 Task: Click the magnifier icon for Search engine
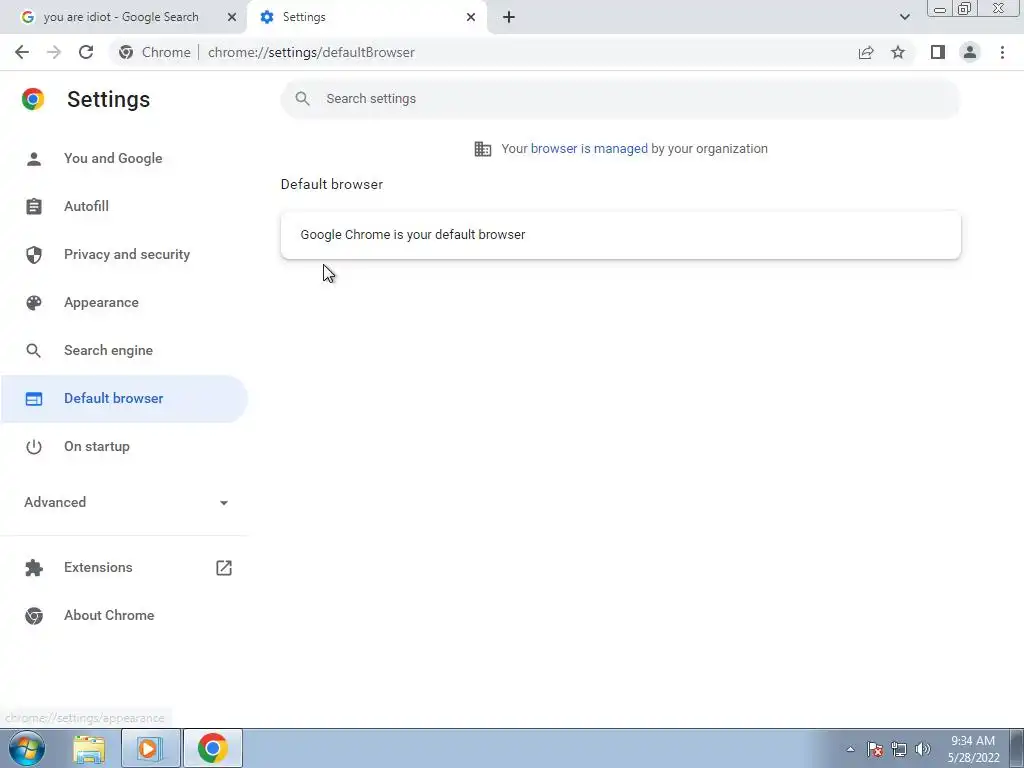coord(33,351)
